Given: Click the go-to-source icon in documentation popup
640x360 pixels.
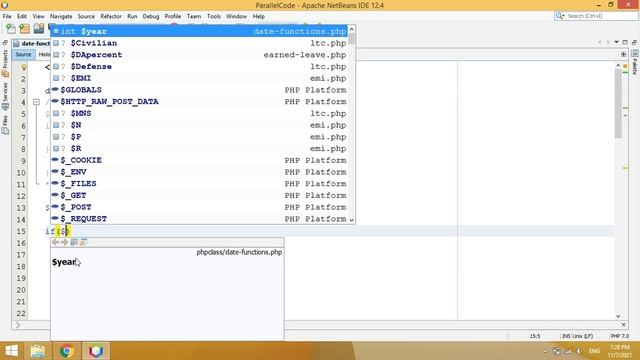Looking at the screenshot, I should (84, 242).
